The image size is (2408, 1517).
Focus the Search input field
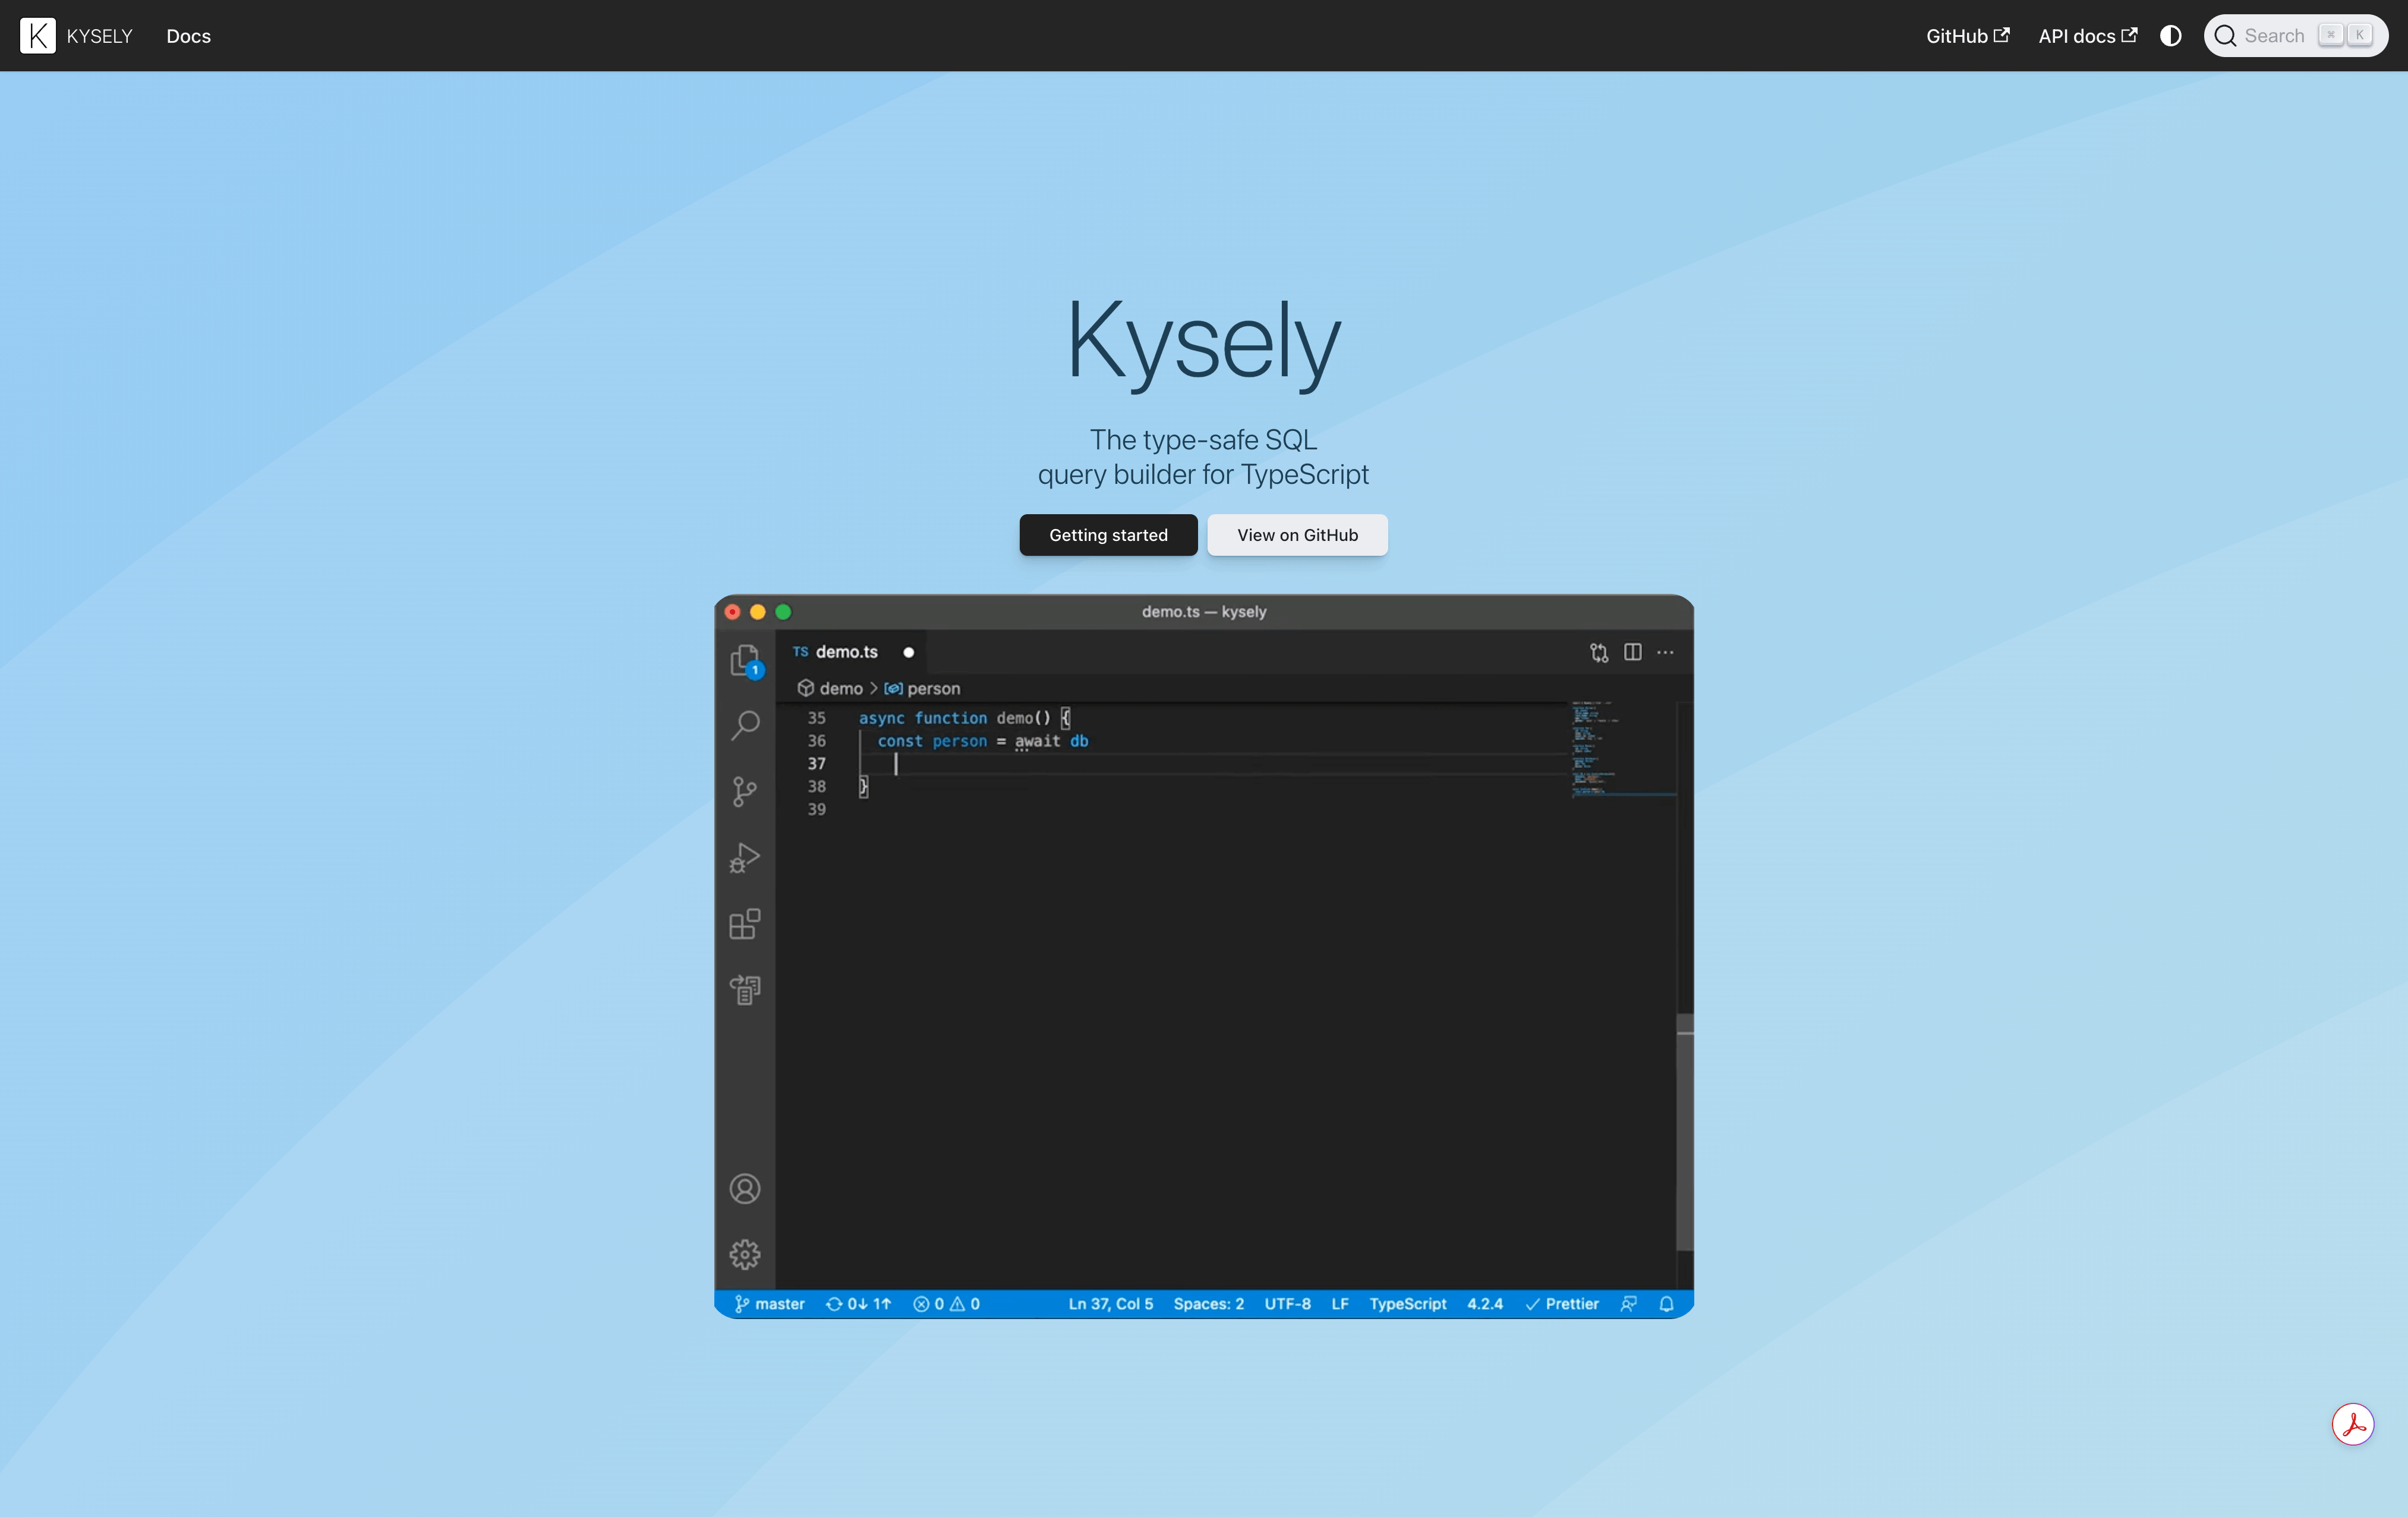coord(2295,36)
